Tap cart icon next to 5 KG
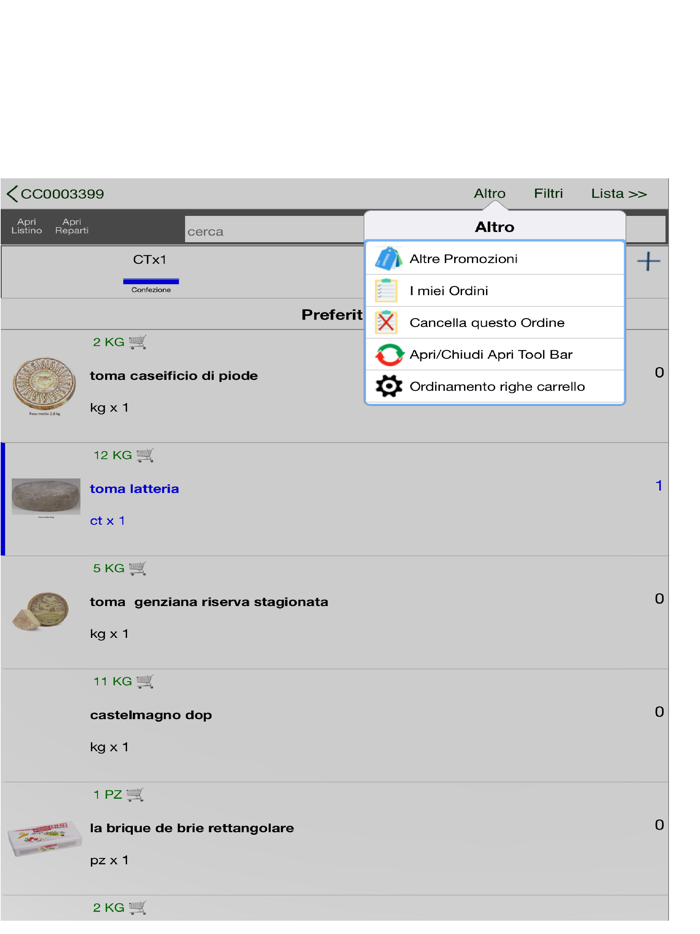The image size is (700, 934). click(138, 568)
